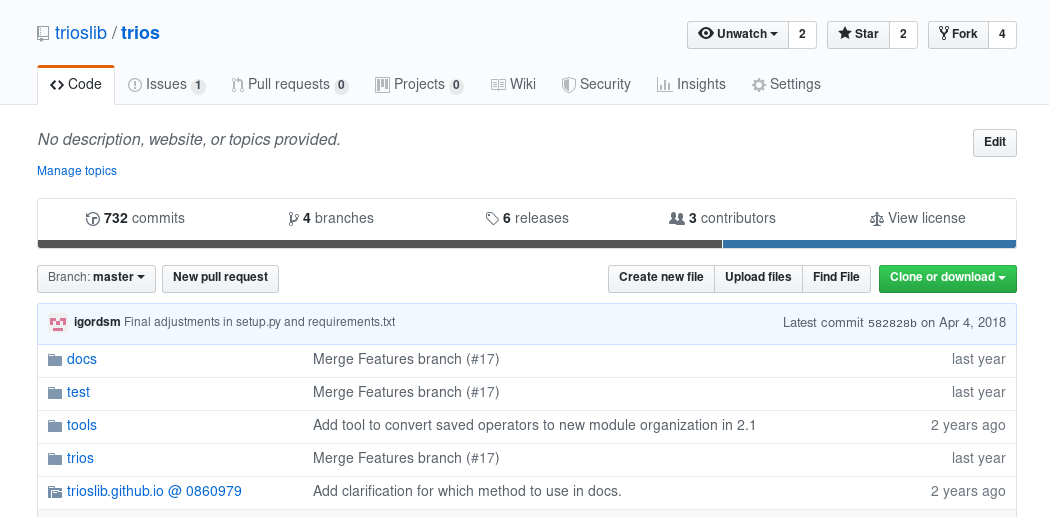This screenshot has width=1049, height=517.
Task: Open the tools folder
Action: coord(82,425)
